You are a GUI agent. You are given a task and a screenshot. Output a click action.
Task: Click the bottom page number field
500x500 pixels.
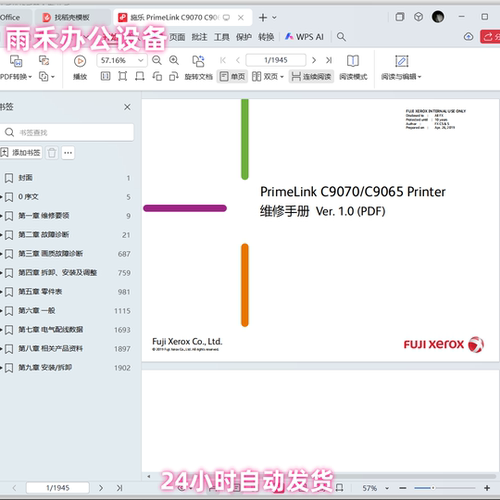coord(58,488)
